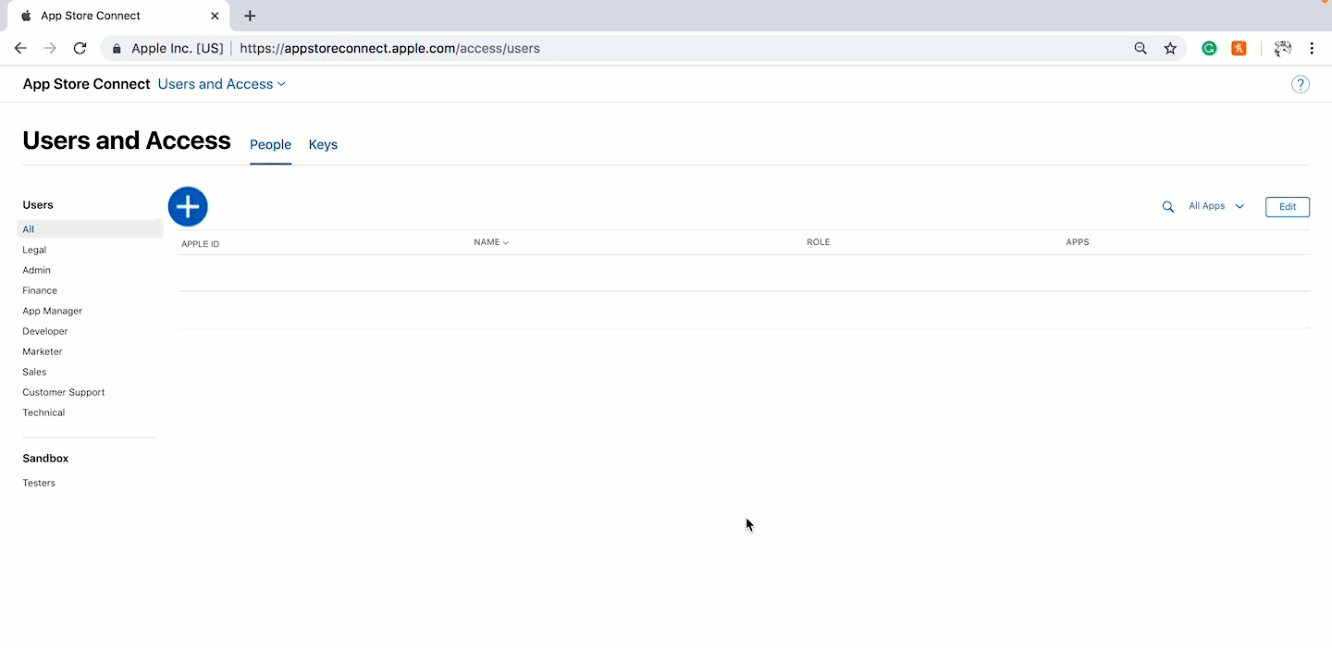This screenshot has height=648, width=1332.
Task: Filter users by Sales role
Action: pos(34,372)
